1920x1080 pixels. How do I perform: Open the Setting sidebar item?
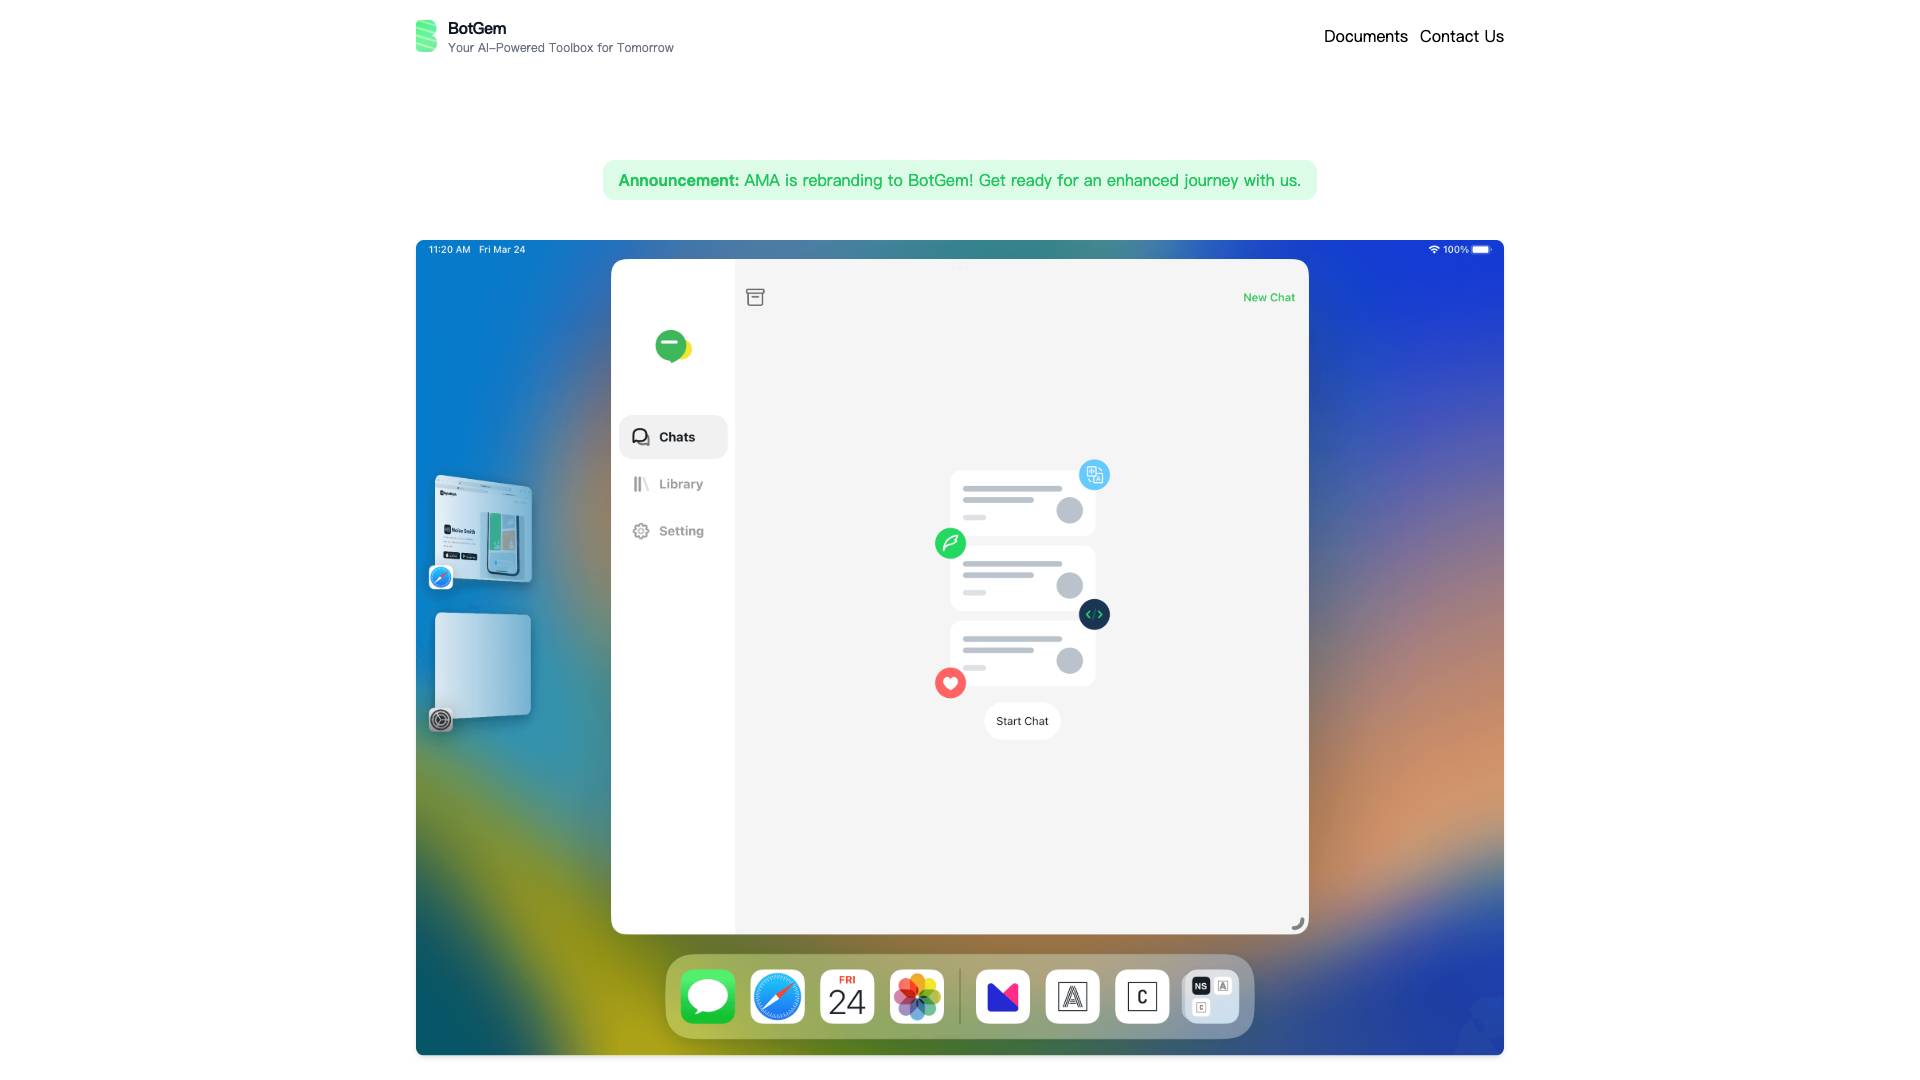[x=673, y=531]
